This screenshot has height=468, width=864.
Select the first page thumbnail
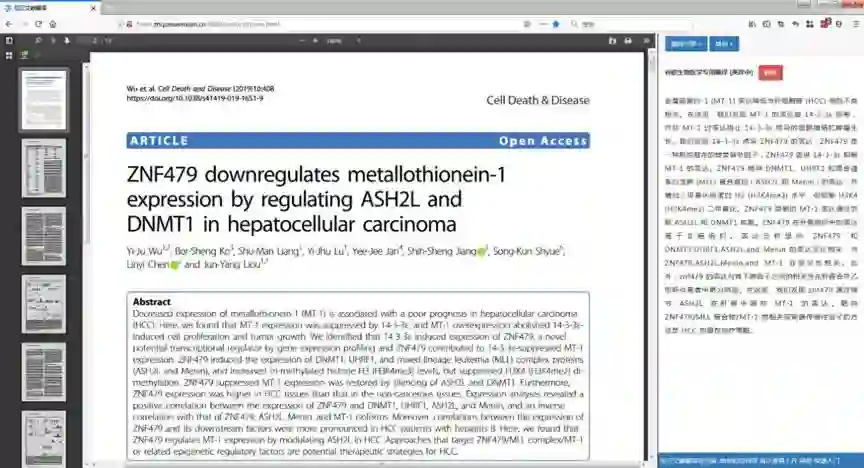click(x=44, y=100)
